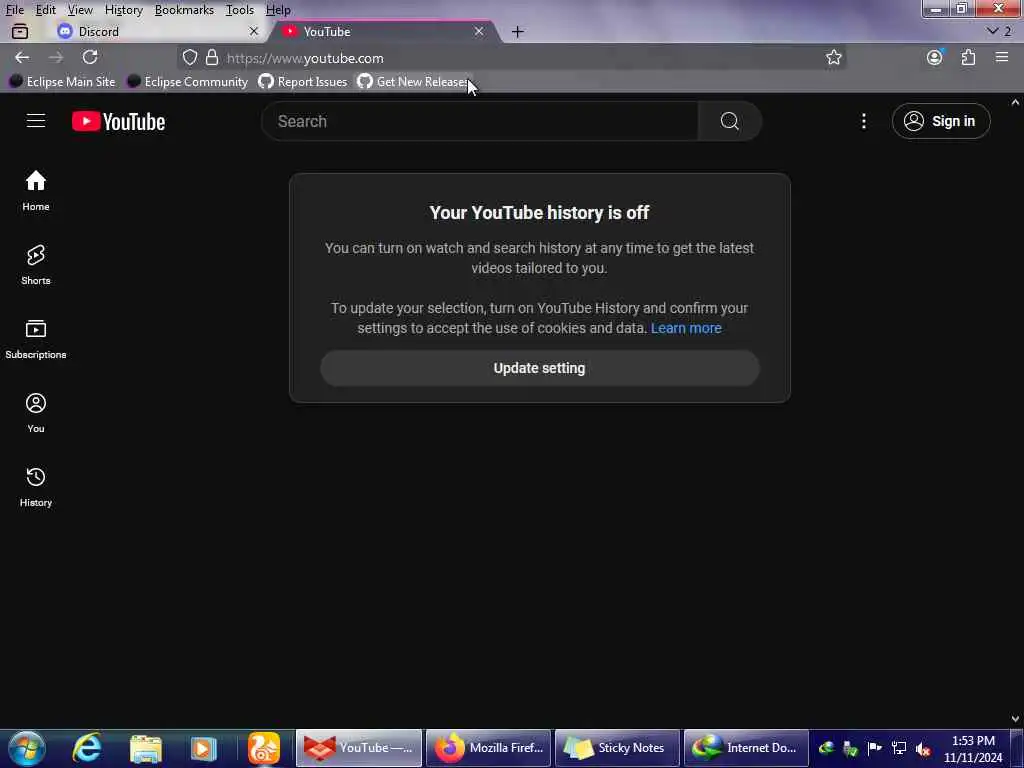Click the network tray icon
This screenshot has height=768, width=1024.
(899, 748)
